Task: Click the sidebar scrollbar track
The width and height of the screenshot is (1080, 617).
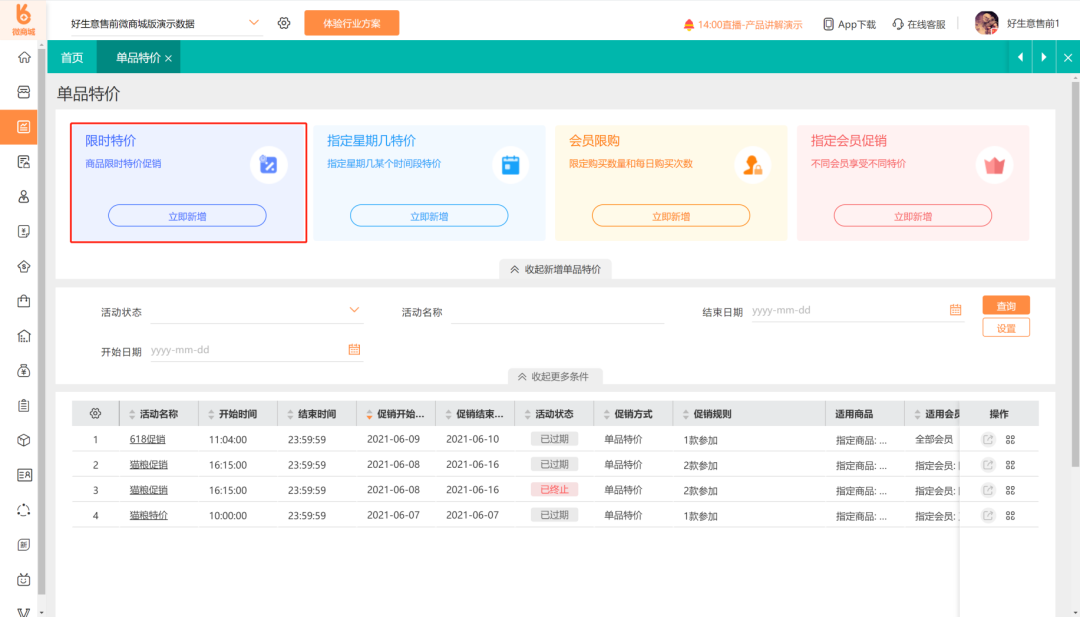Action: pos(41,324)
